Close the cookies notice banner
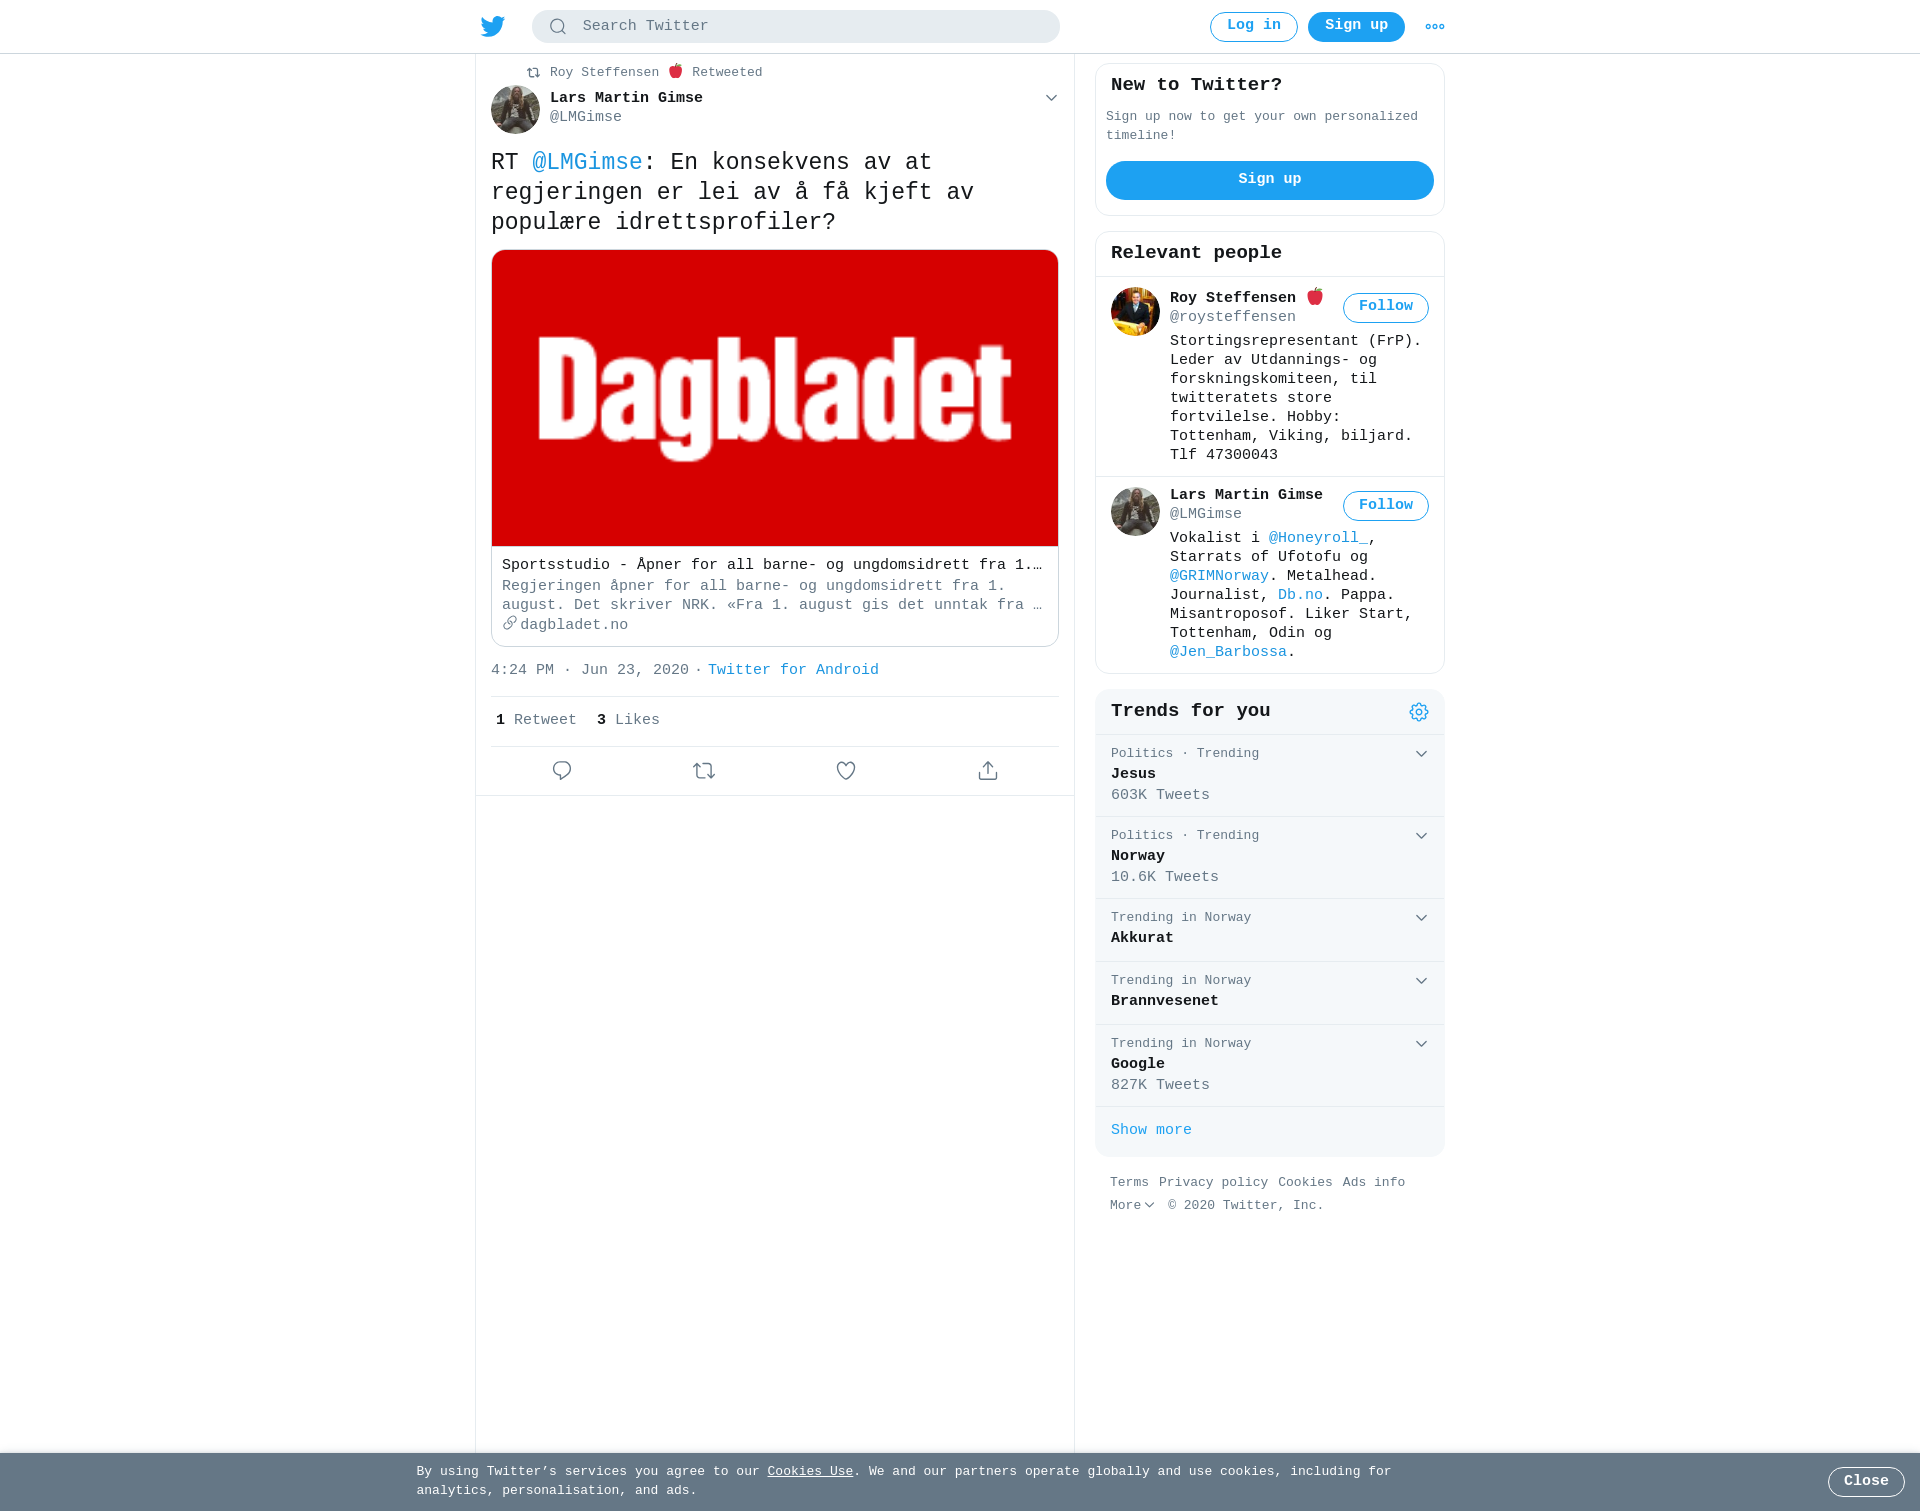 (1866, 1482)
